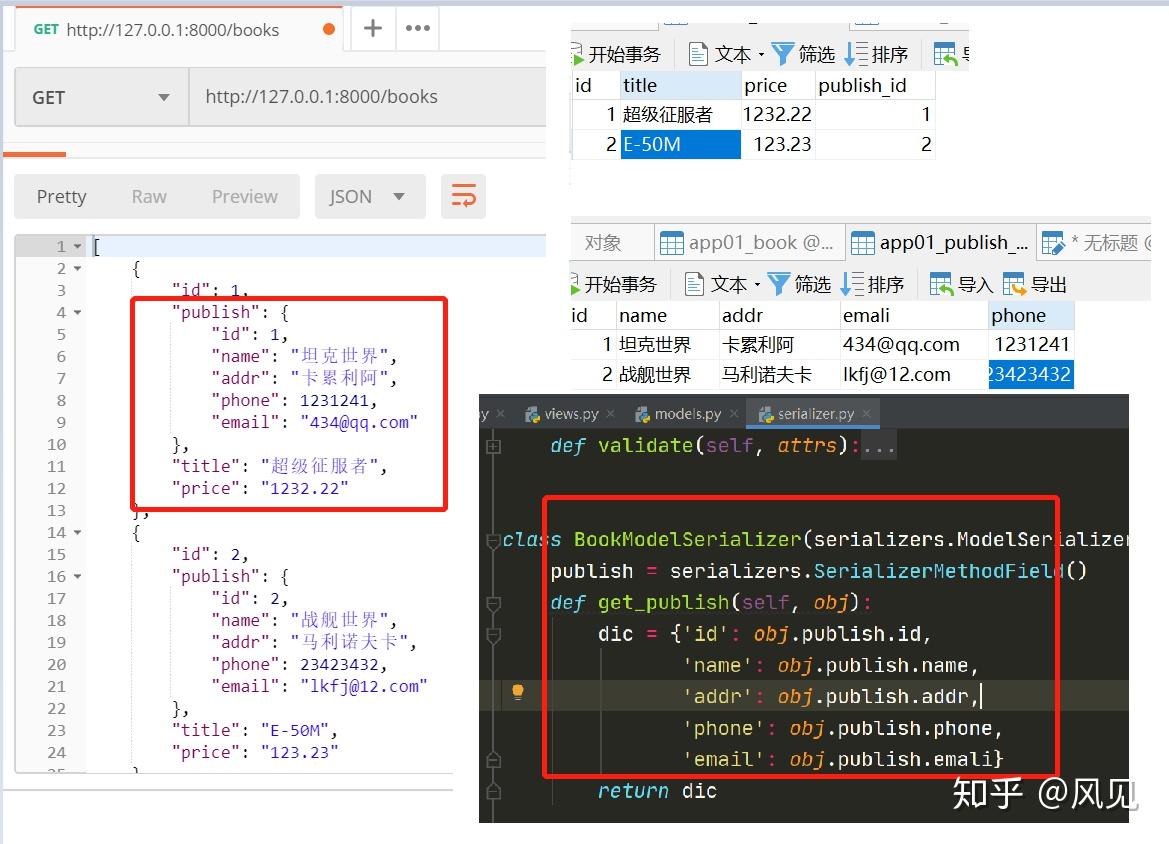Open the GET request method dropdown
Image resolution: width=1169 pixels, height=844 pixels.
pos(100,96)
